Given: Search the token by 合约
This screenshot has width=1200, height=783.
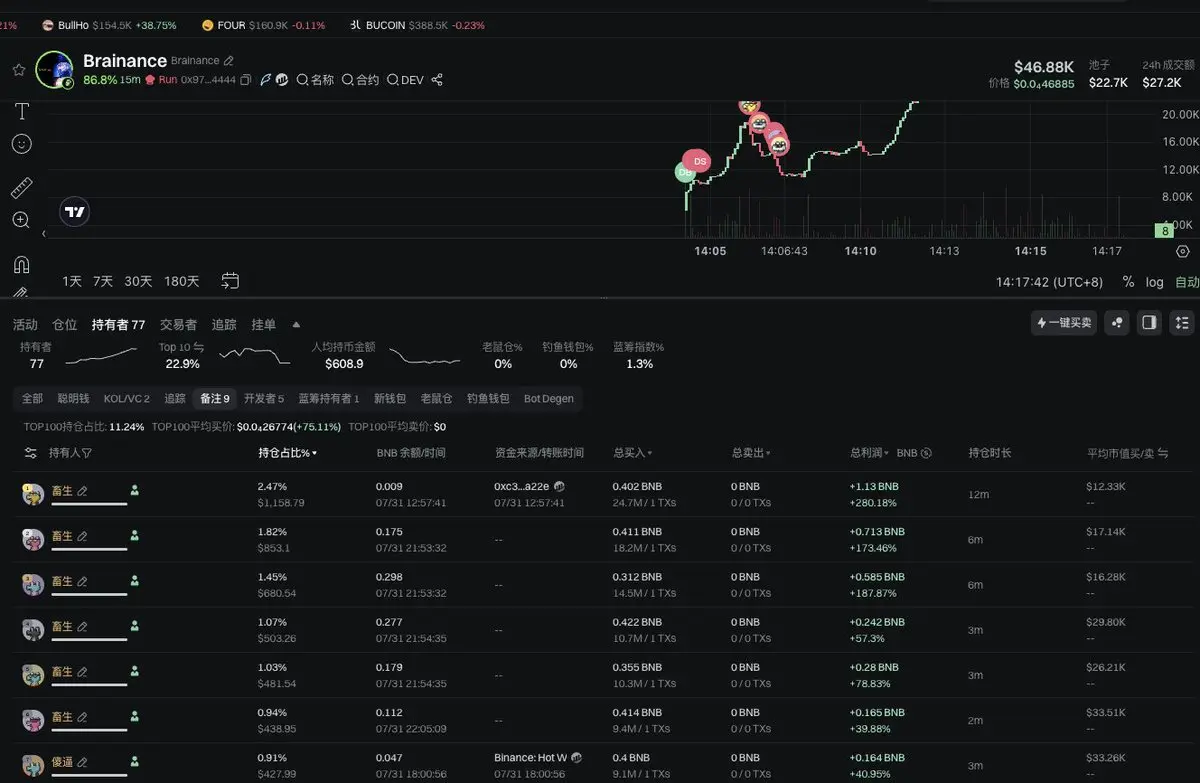Looking at the screenshot, I should [360, 80].
